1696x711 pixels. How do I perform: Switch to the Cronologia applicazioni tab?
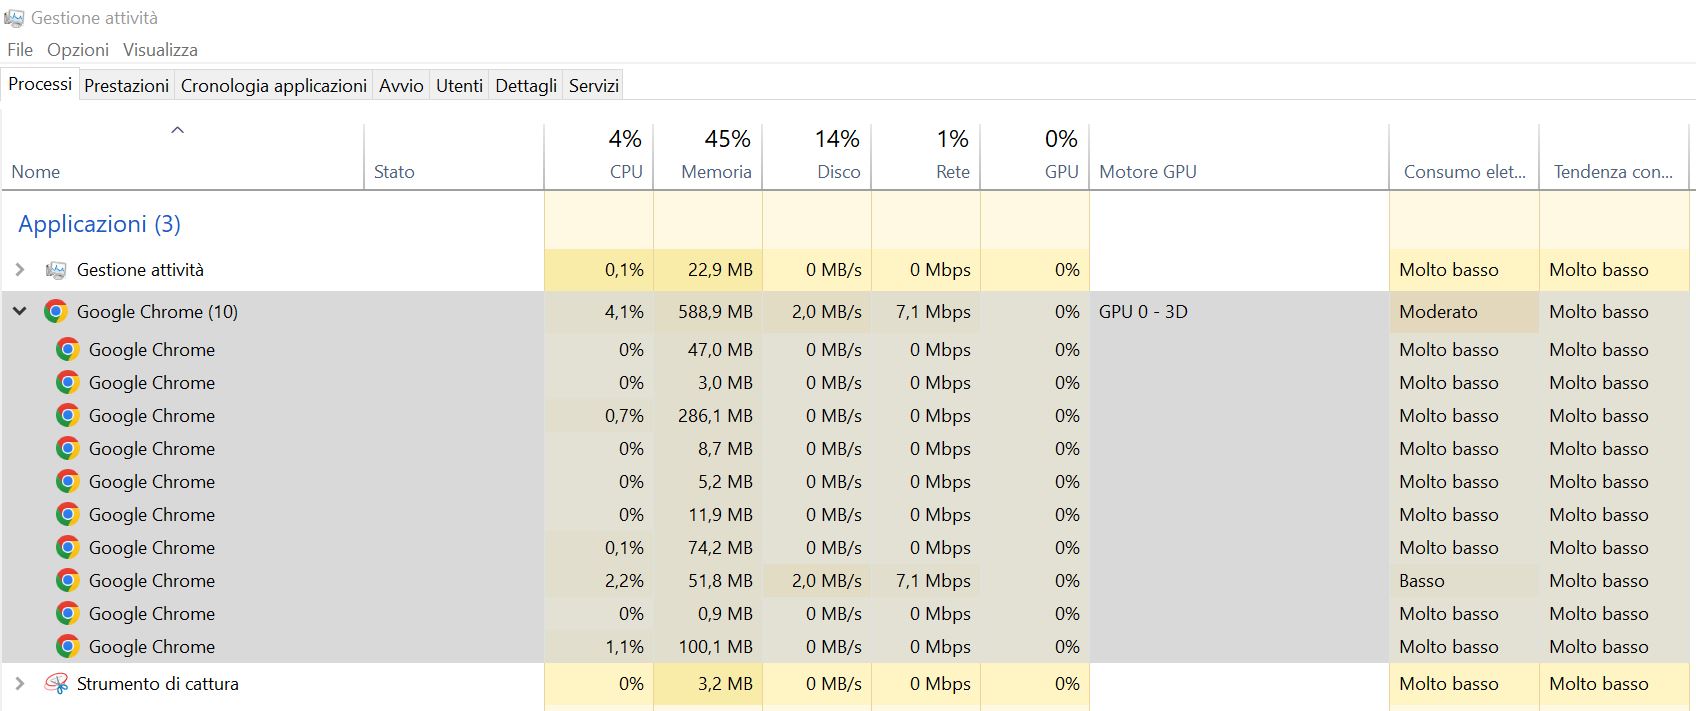point(274,86)
